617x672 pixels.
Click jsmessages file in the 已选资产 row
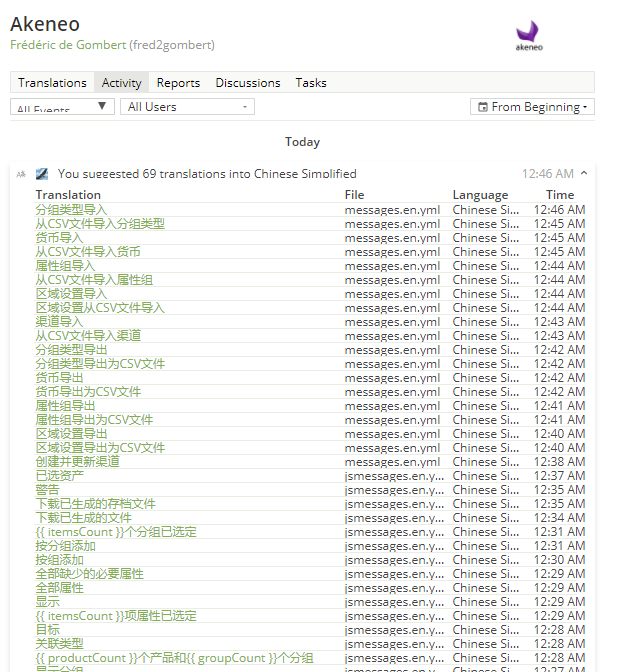tap(394, 476)
